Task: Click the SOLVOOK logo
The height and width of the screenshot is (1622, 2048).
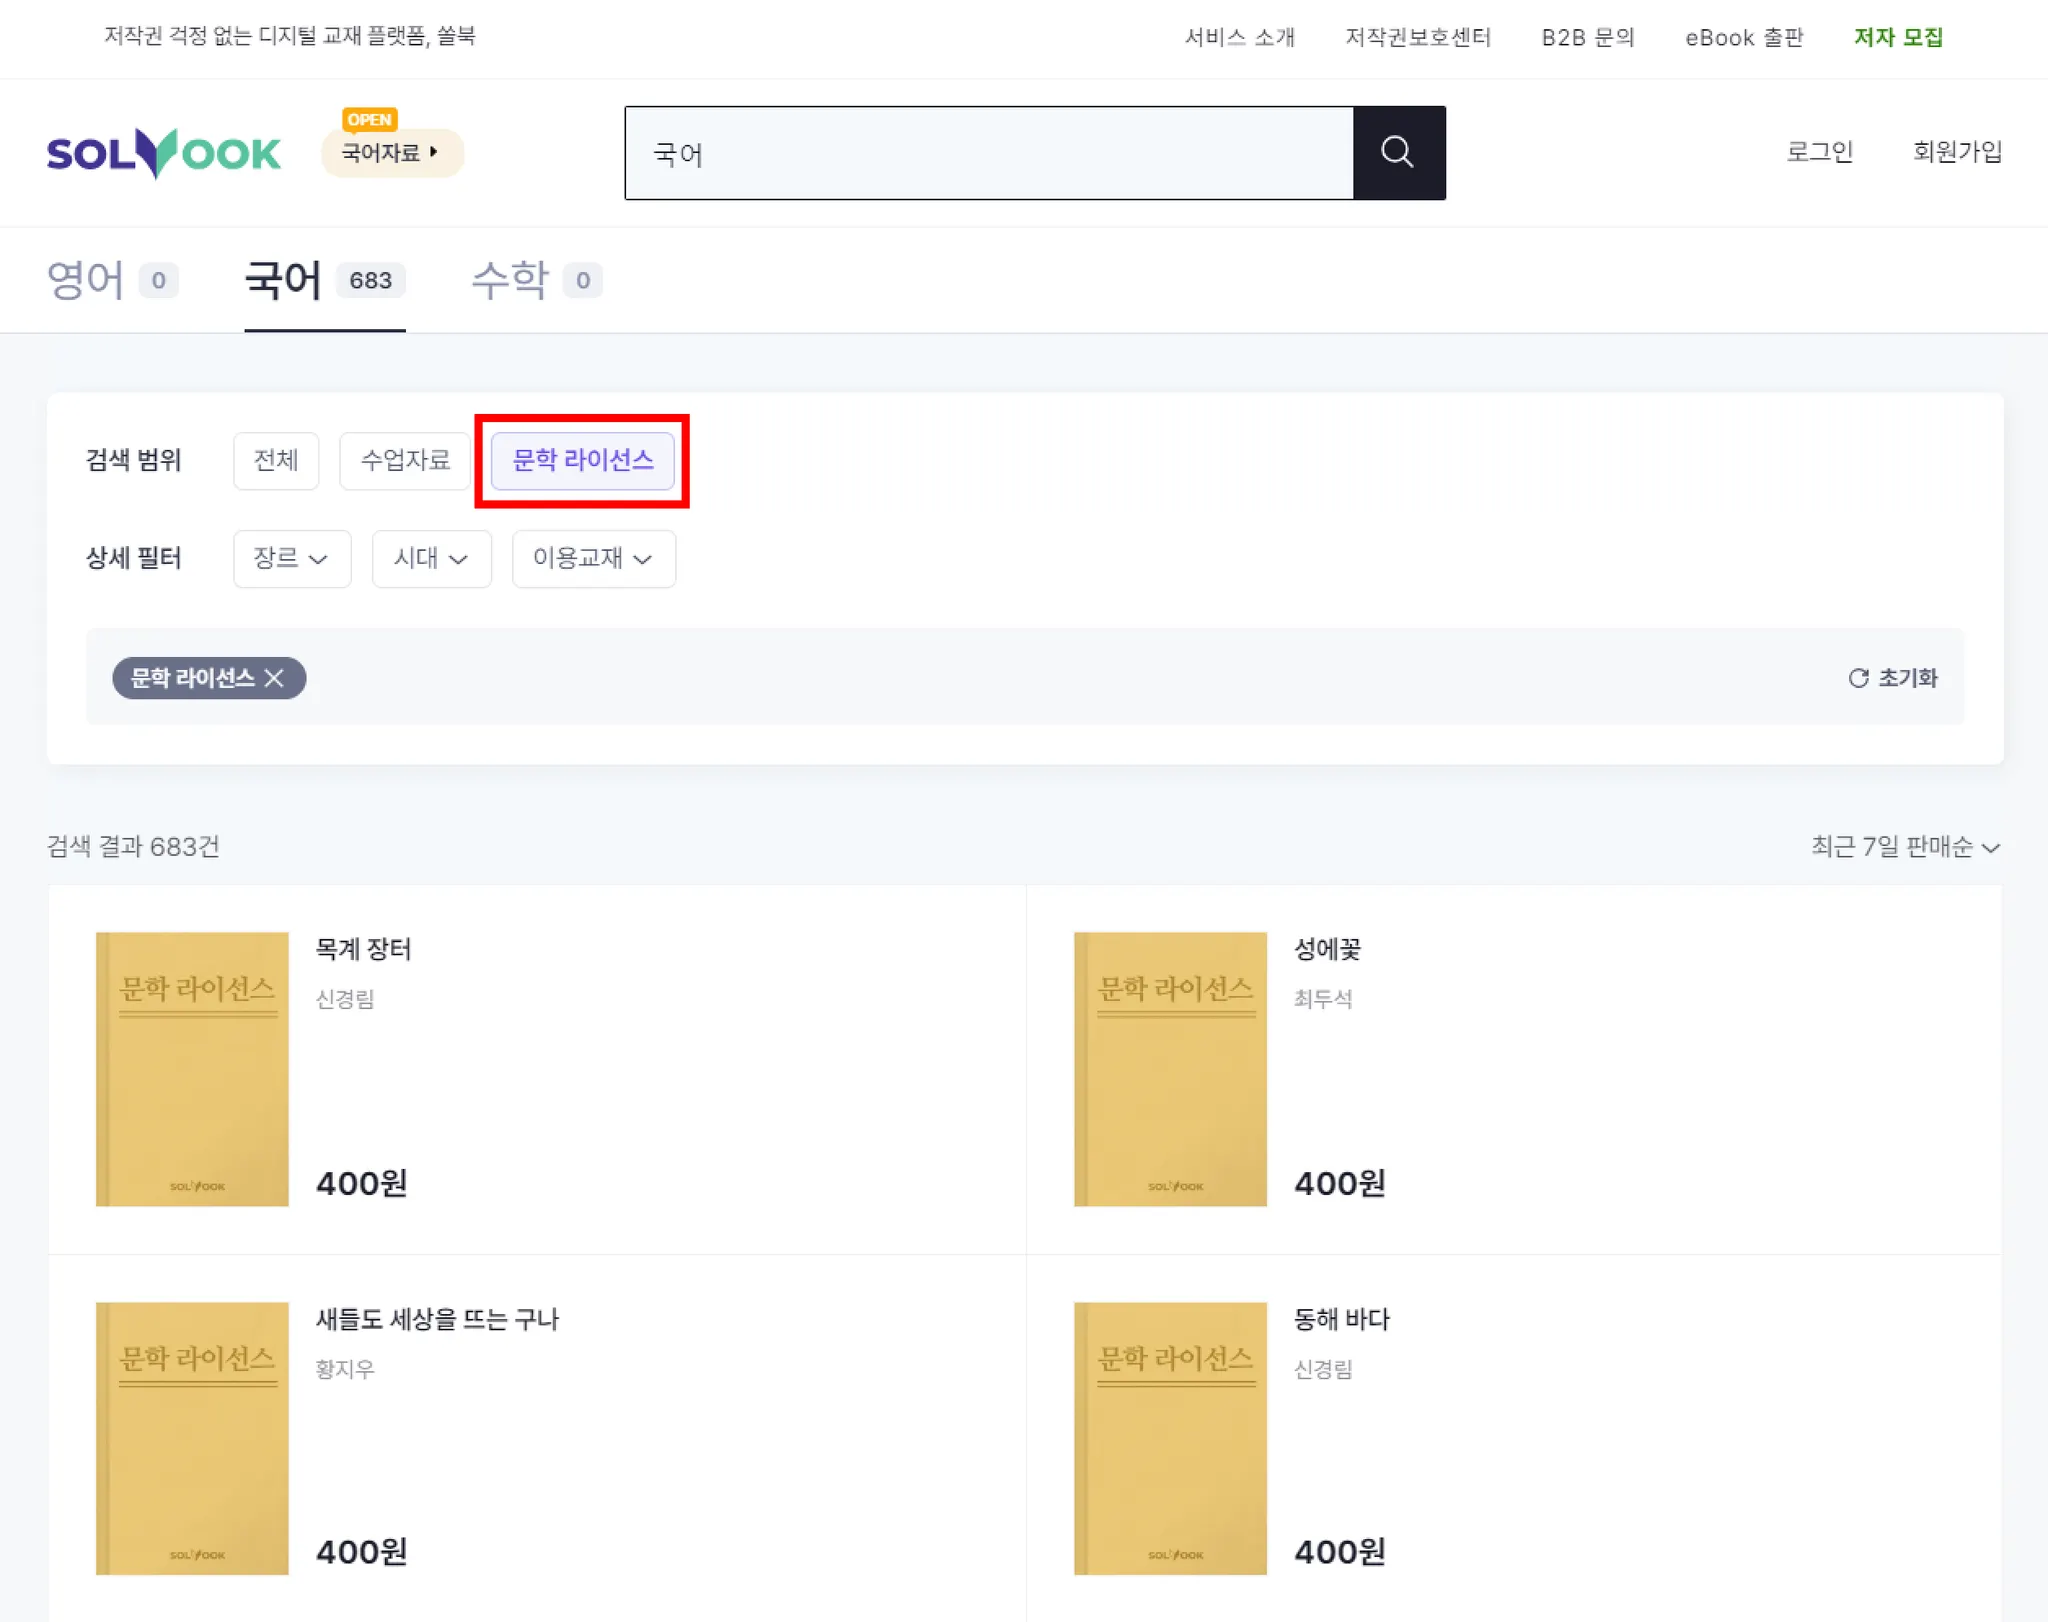Action: coord(164,153)
